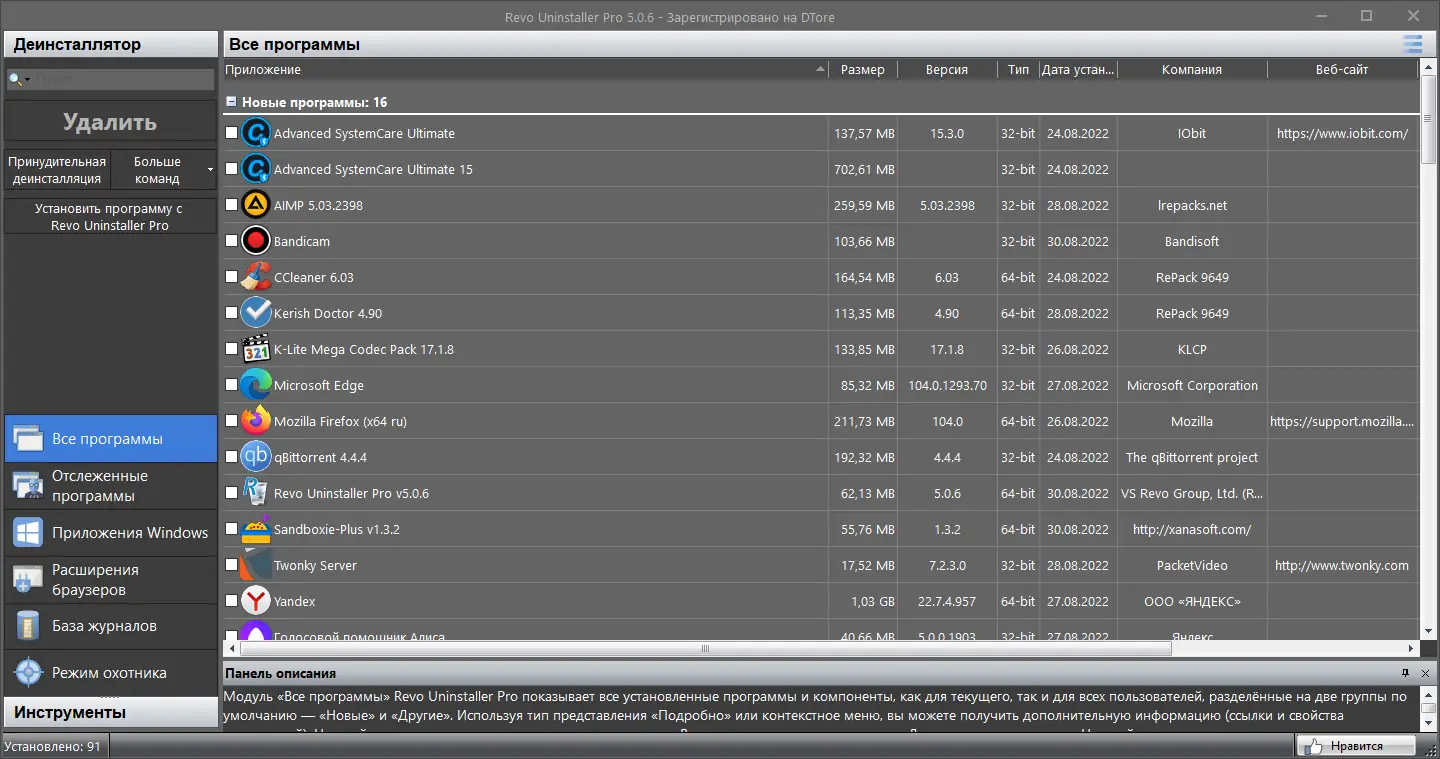The image size is (1440, 759).
Task: Sort by the Приложение column header
Action: click(525, 69)
